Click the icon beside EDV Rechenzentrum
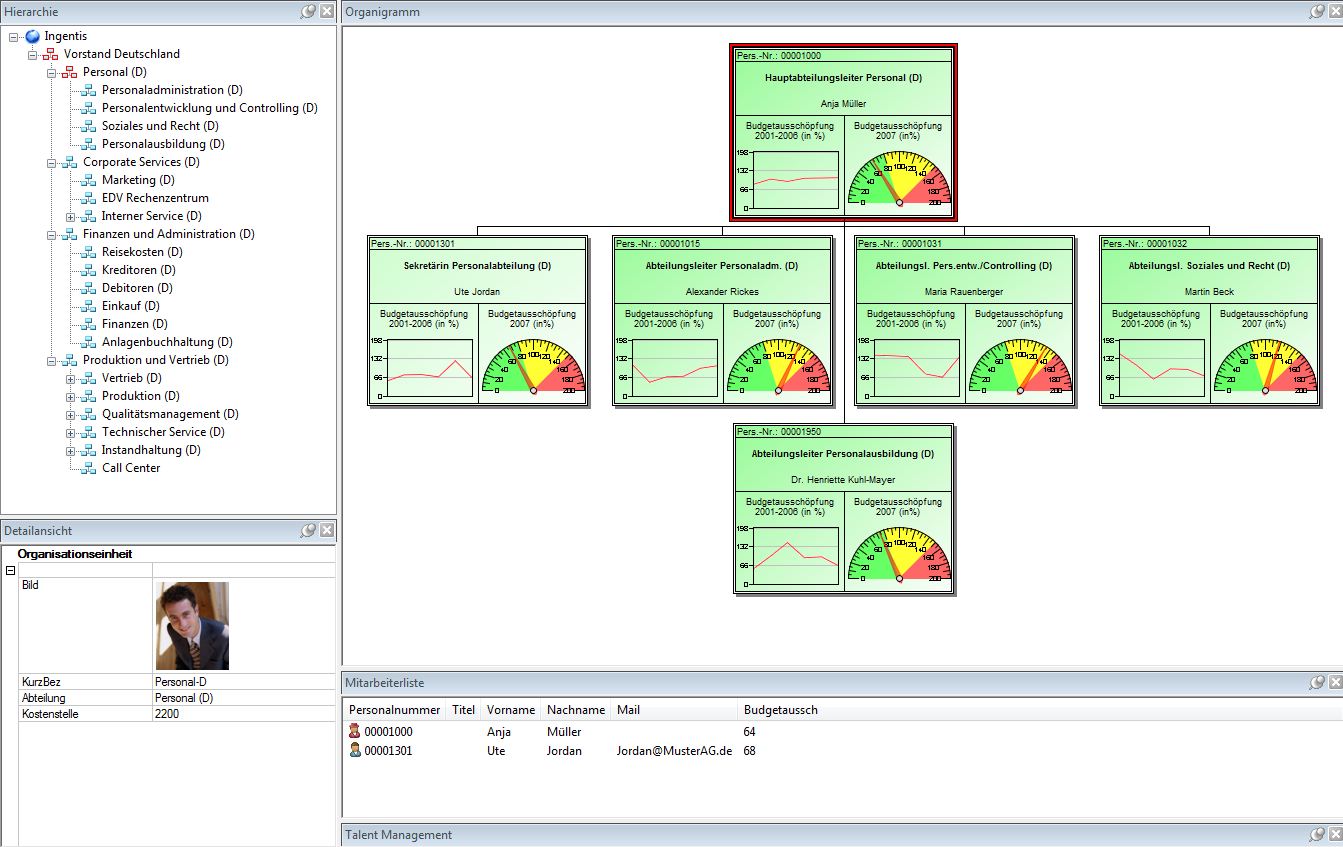1343x847 pixels. [x=89, y=198]
